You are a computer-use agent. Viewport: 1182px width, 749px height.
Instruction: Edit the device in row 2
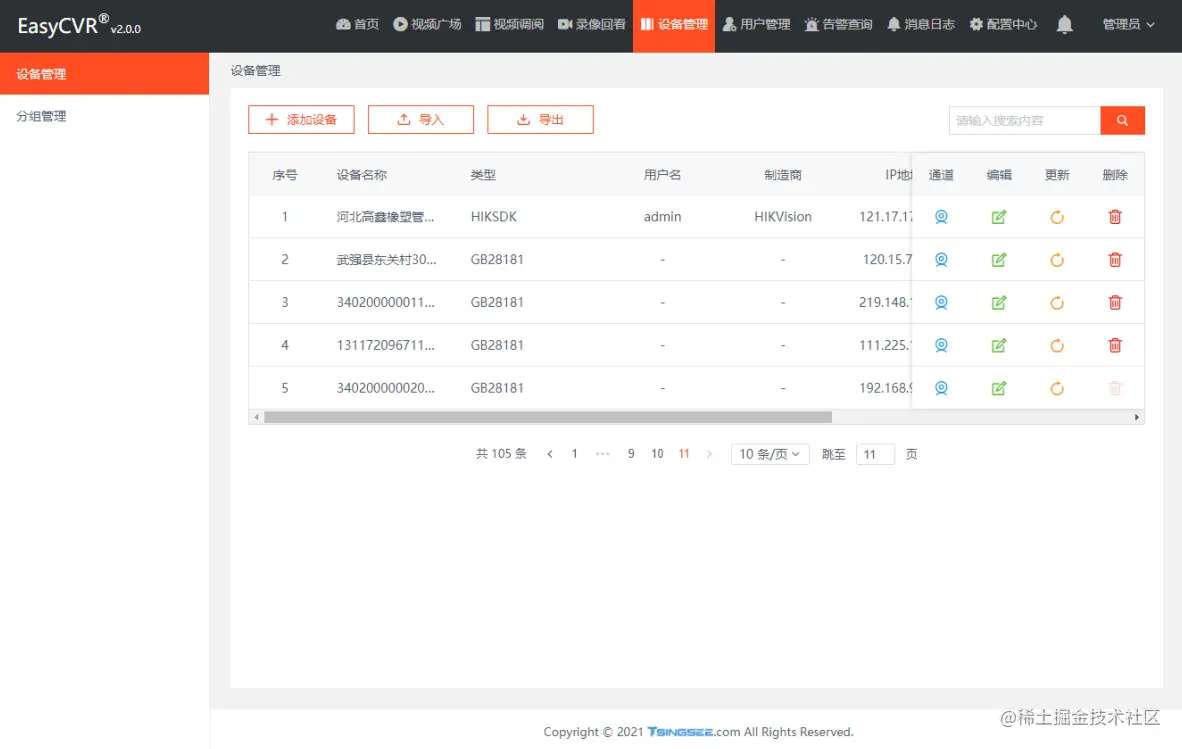tap(999, 260)
